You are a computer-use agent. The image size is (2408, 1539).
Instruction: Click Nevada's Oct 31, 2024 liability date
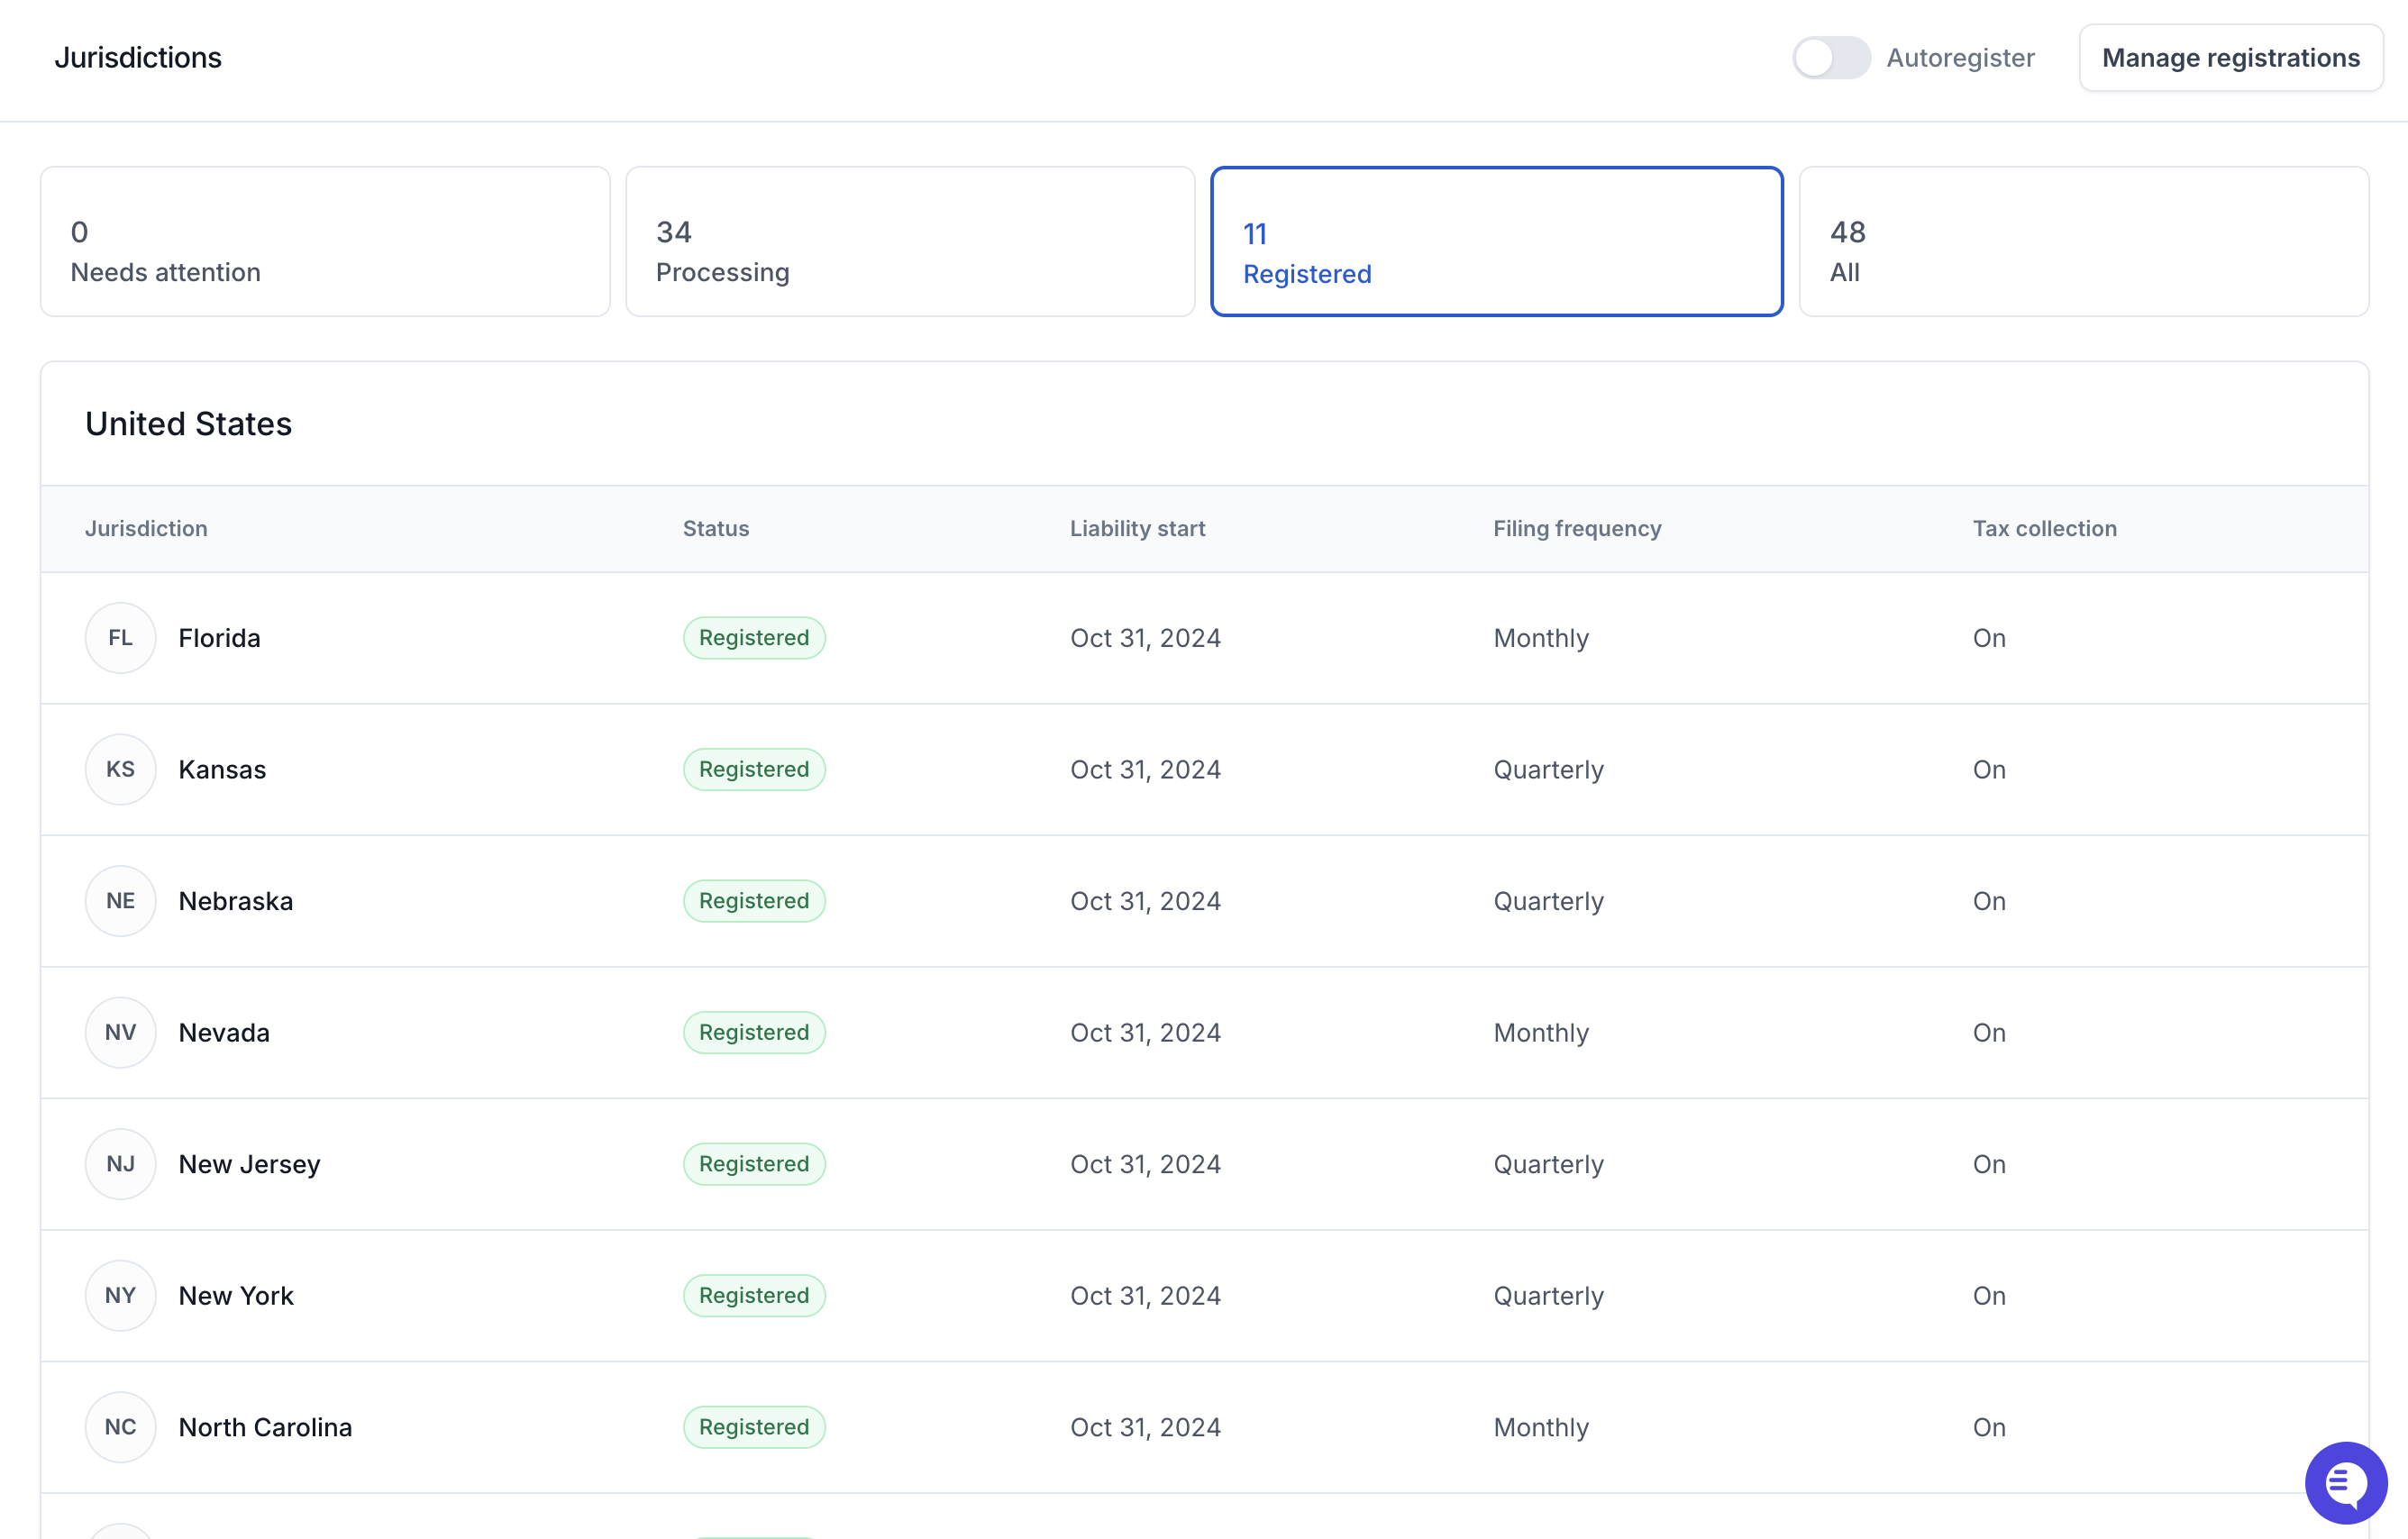click(1145, 1032)
